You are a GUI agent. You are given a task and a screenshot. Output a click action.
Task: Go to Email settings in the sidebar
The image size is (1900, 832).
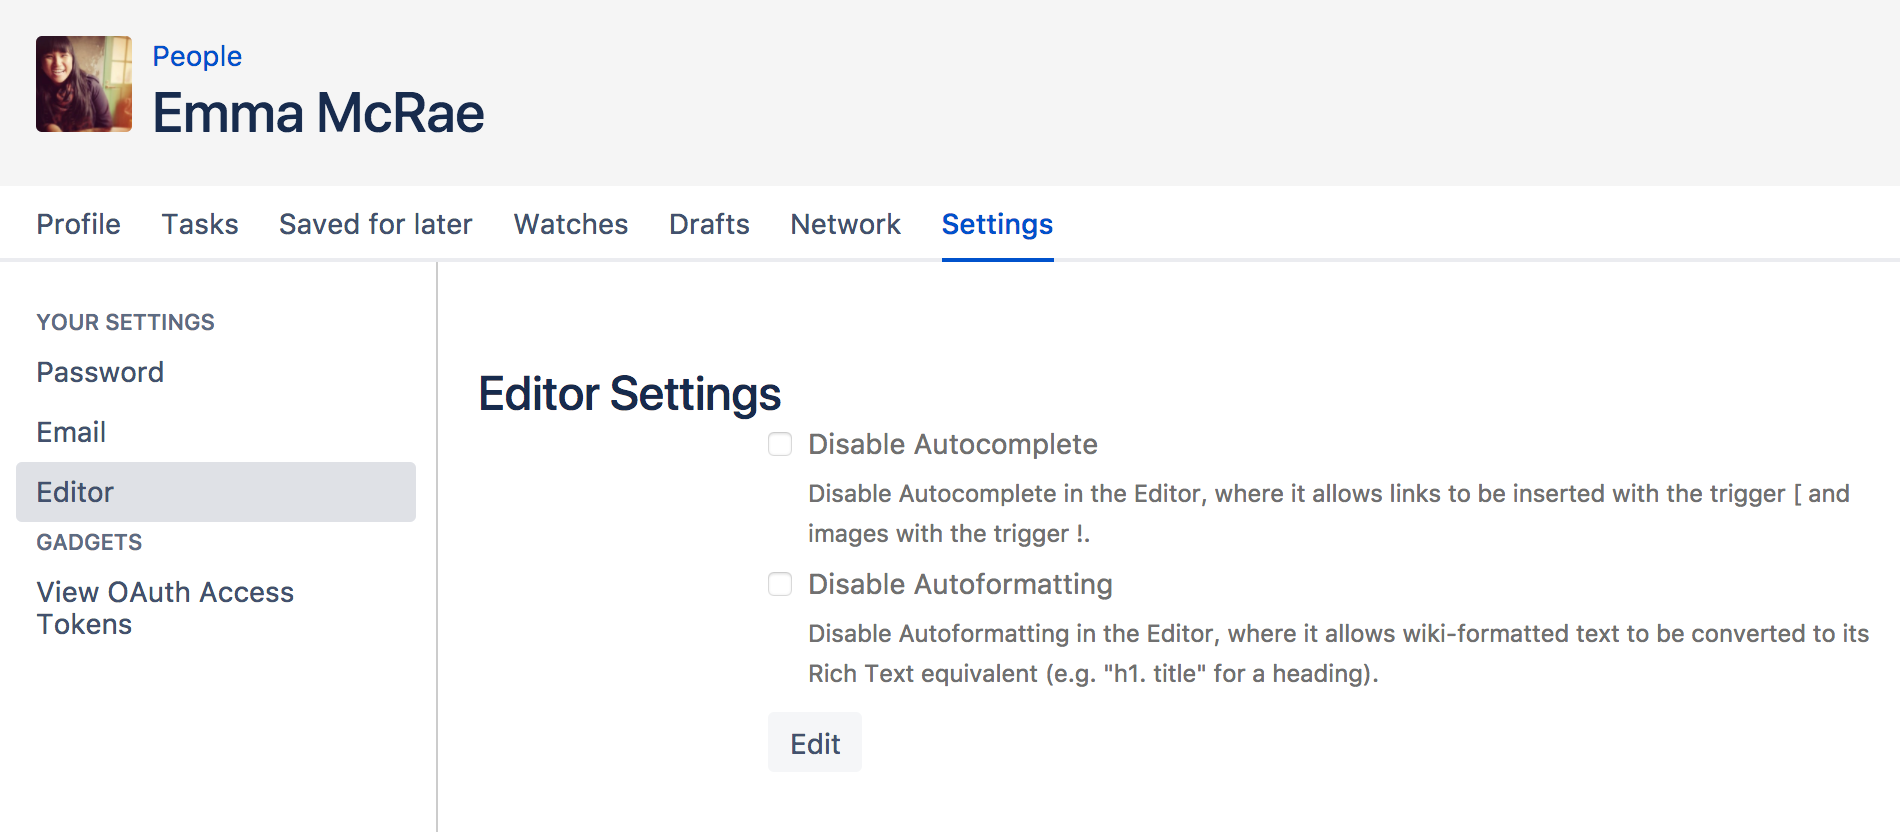tap(71, 432)
